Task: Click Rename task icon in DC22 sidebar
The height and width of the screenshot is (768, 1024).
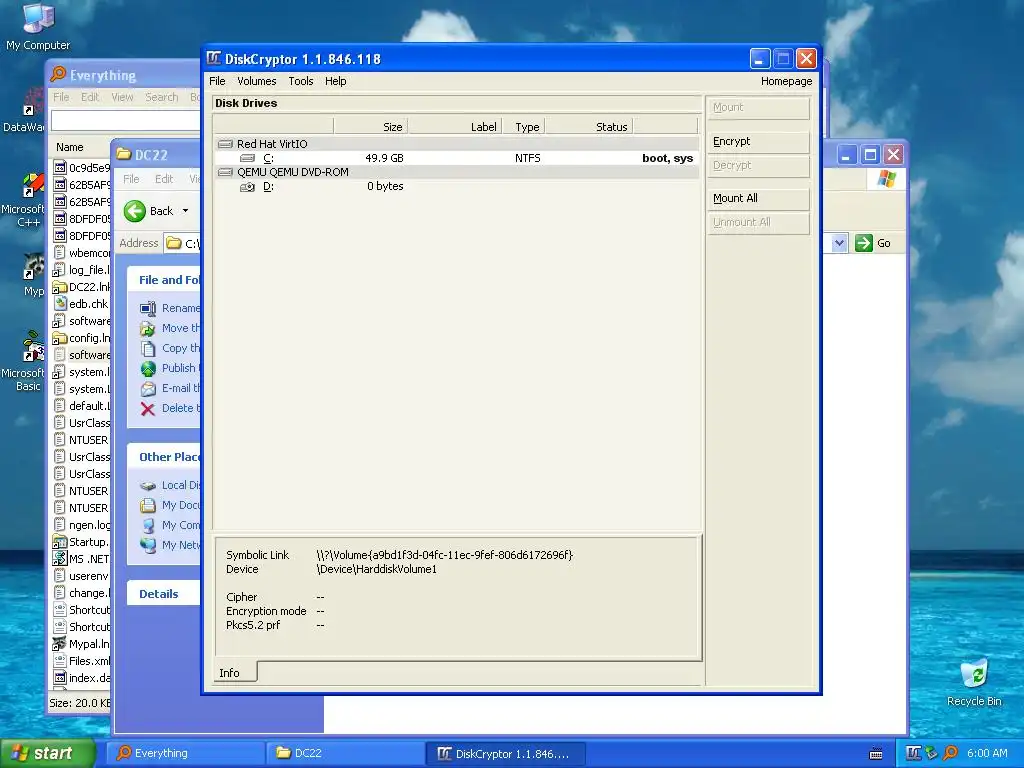Action: click(x=148, y=308)
